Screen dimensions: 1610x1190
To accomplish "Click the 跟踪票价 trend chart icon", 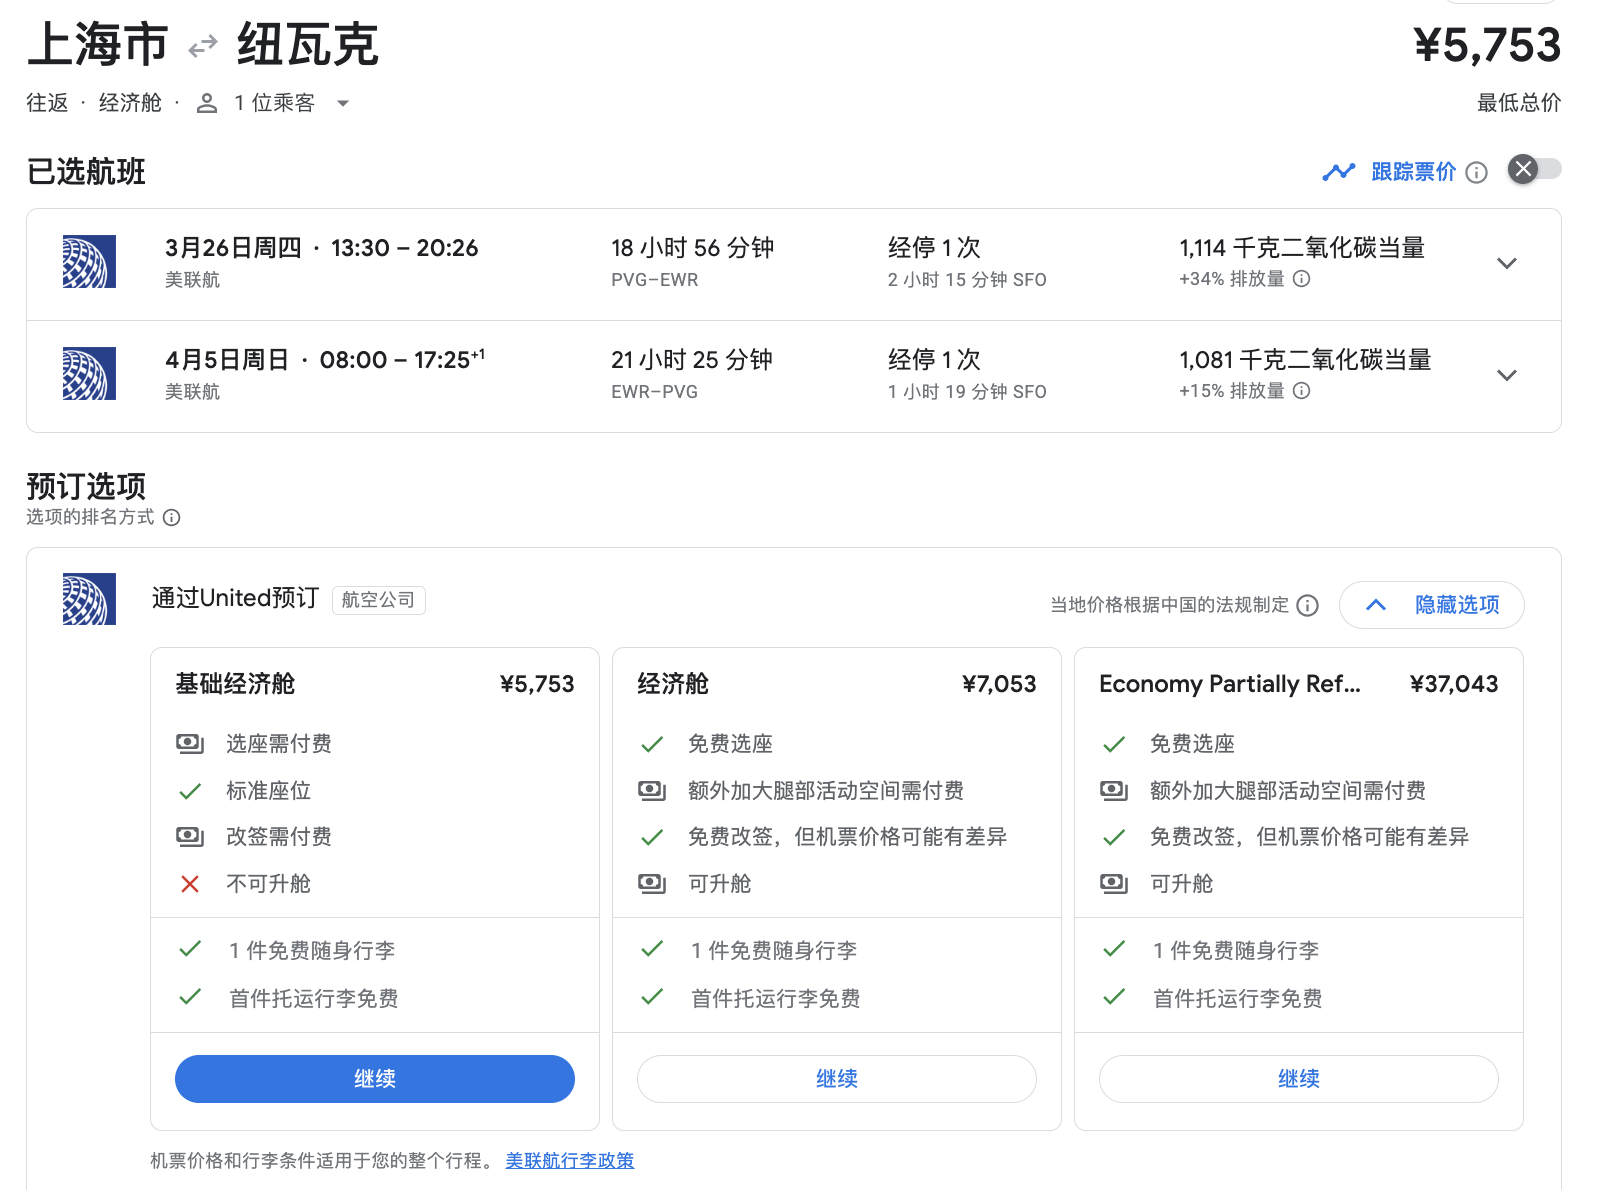I will (x=1338, y=172).
